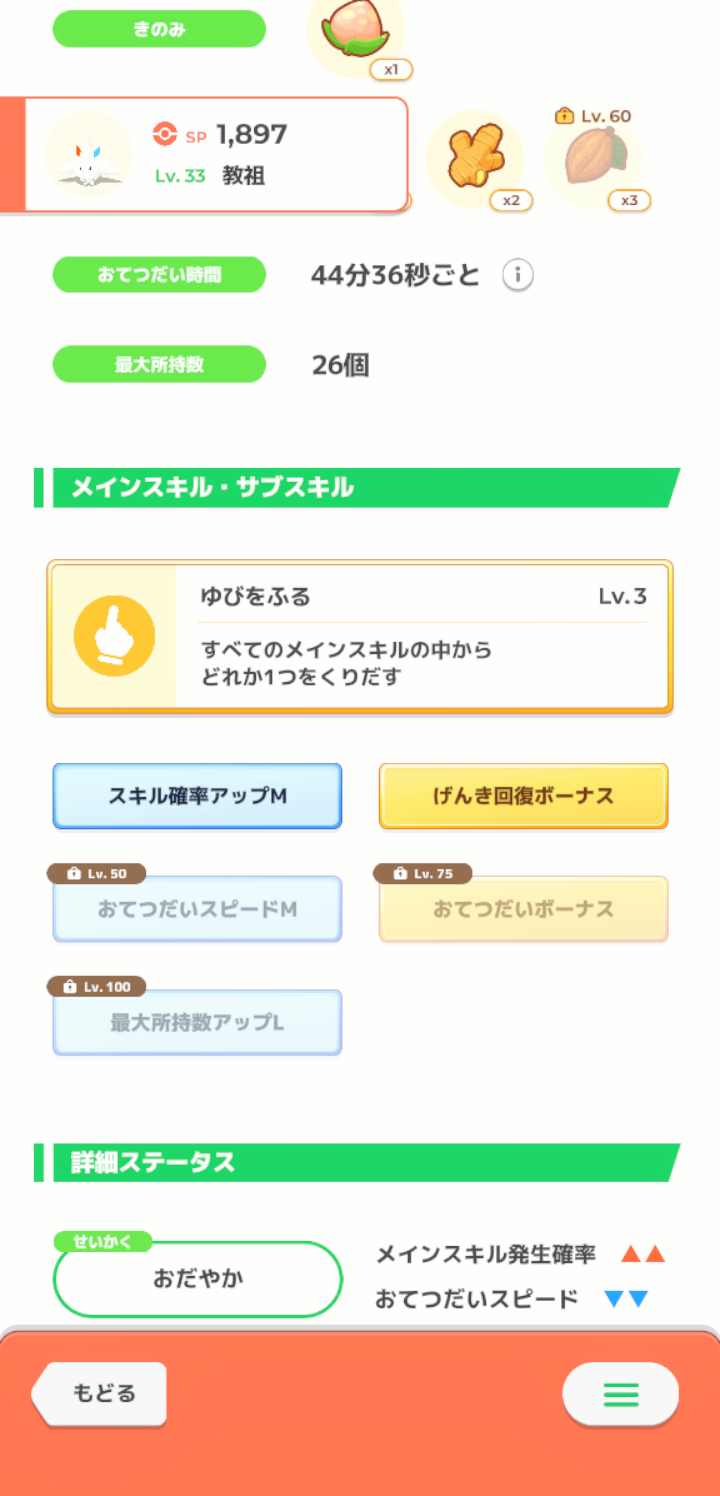Select the げんき回復ボーナス sub skill
The image size is (720, 1496).
523,796
